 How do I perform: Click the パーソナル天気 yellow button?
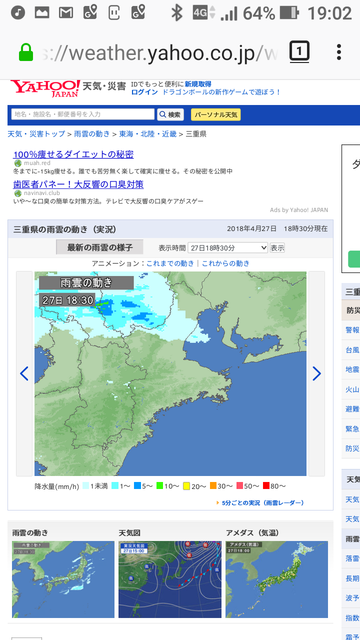216,115
